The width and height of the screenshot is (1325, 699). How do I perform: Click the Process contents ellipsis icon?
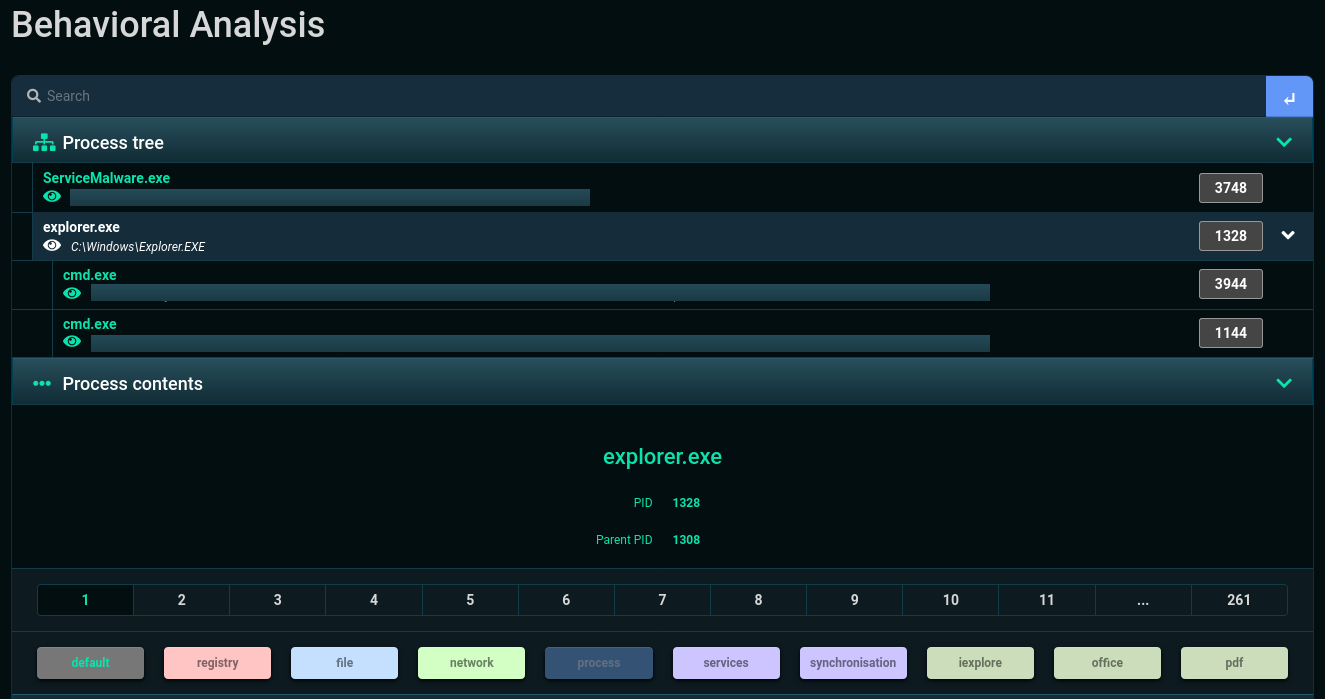(42, 384)
